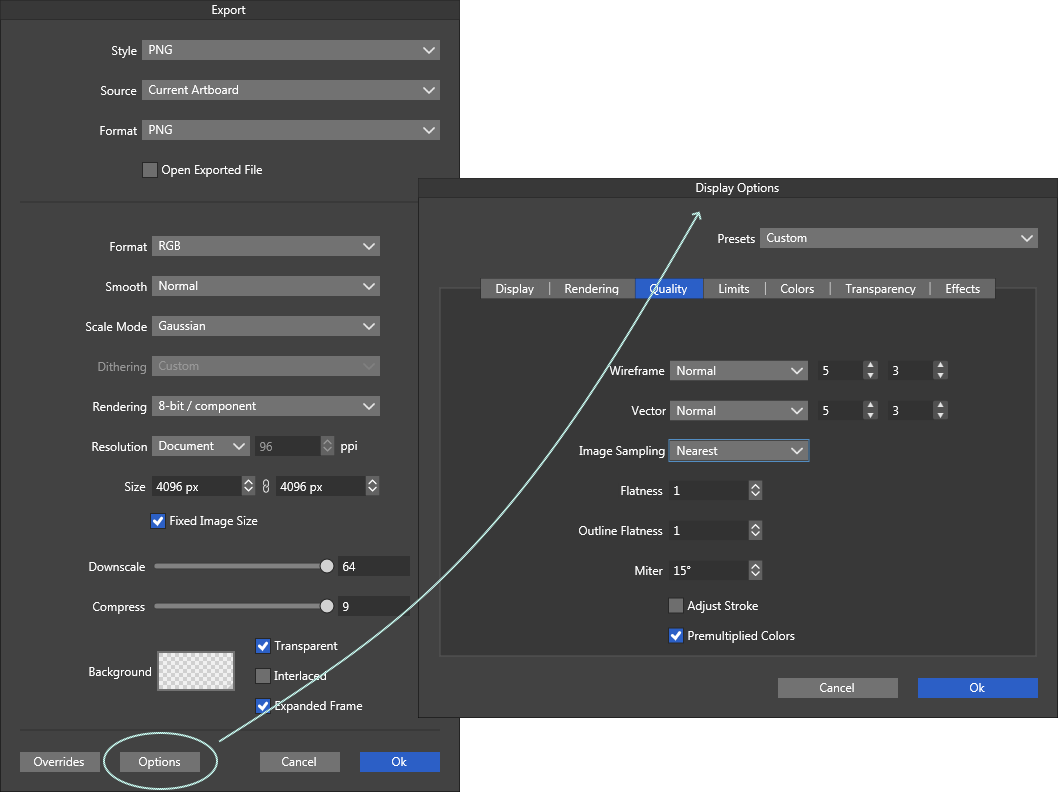Open the Style dropdown
Viewport: 1058px width, 792px height.
tap(291, 50)
